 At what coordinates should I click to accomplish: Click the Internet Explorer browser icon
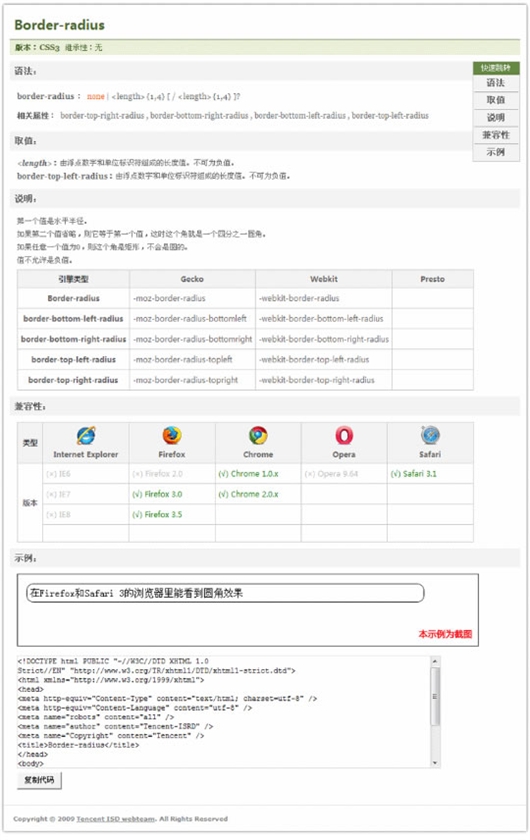tap(86, 436)
